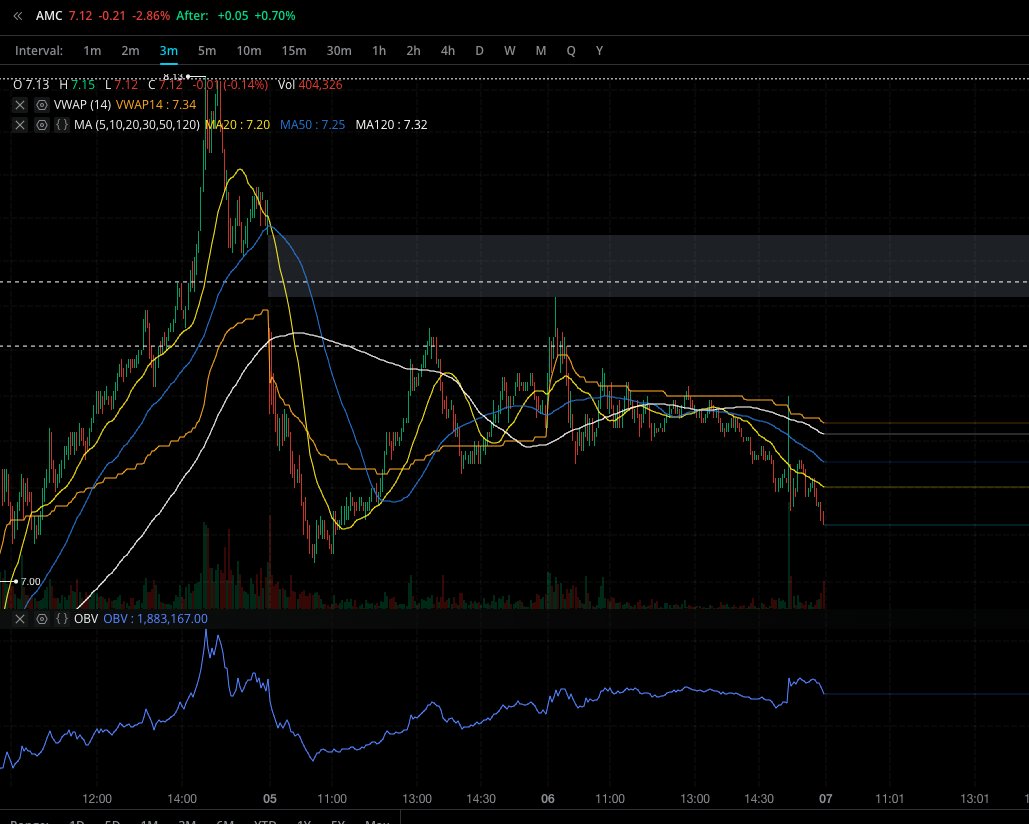The image size is (1029, 824).
Task: Select the gray shaded rectangle zone drawing
Action: (648, 266)
